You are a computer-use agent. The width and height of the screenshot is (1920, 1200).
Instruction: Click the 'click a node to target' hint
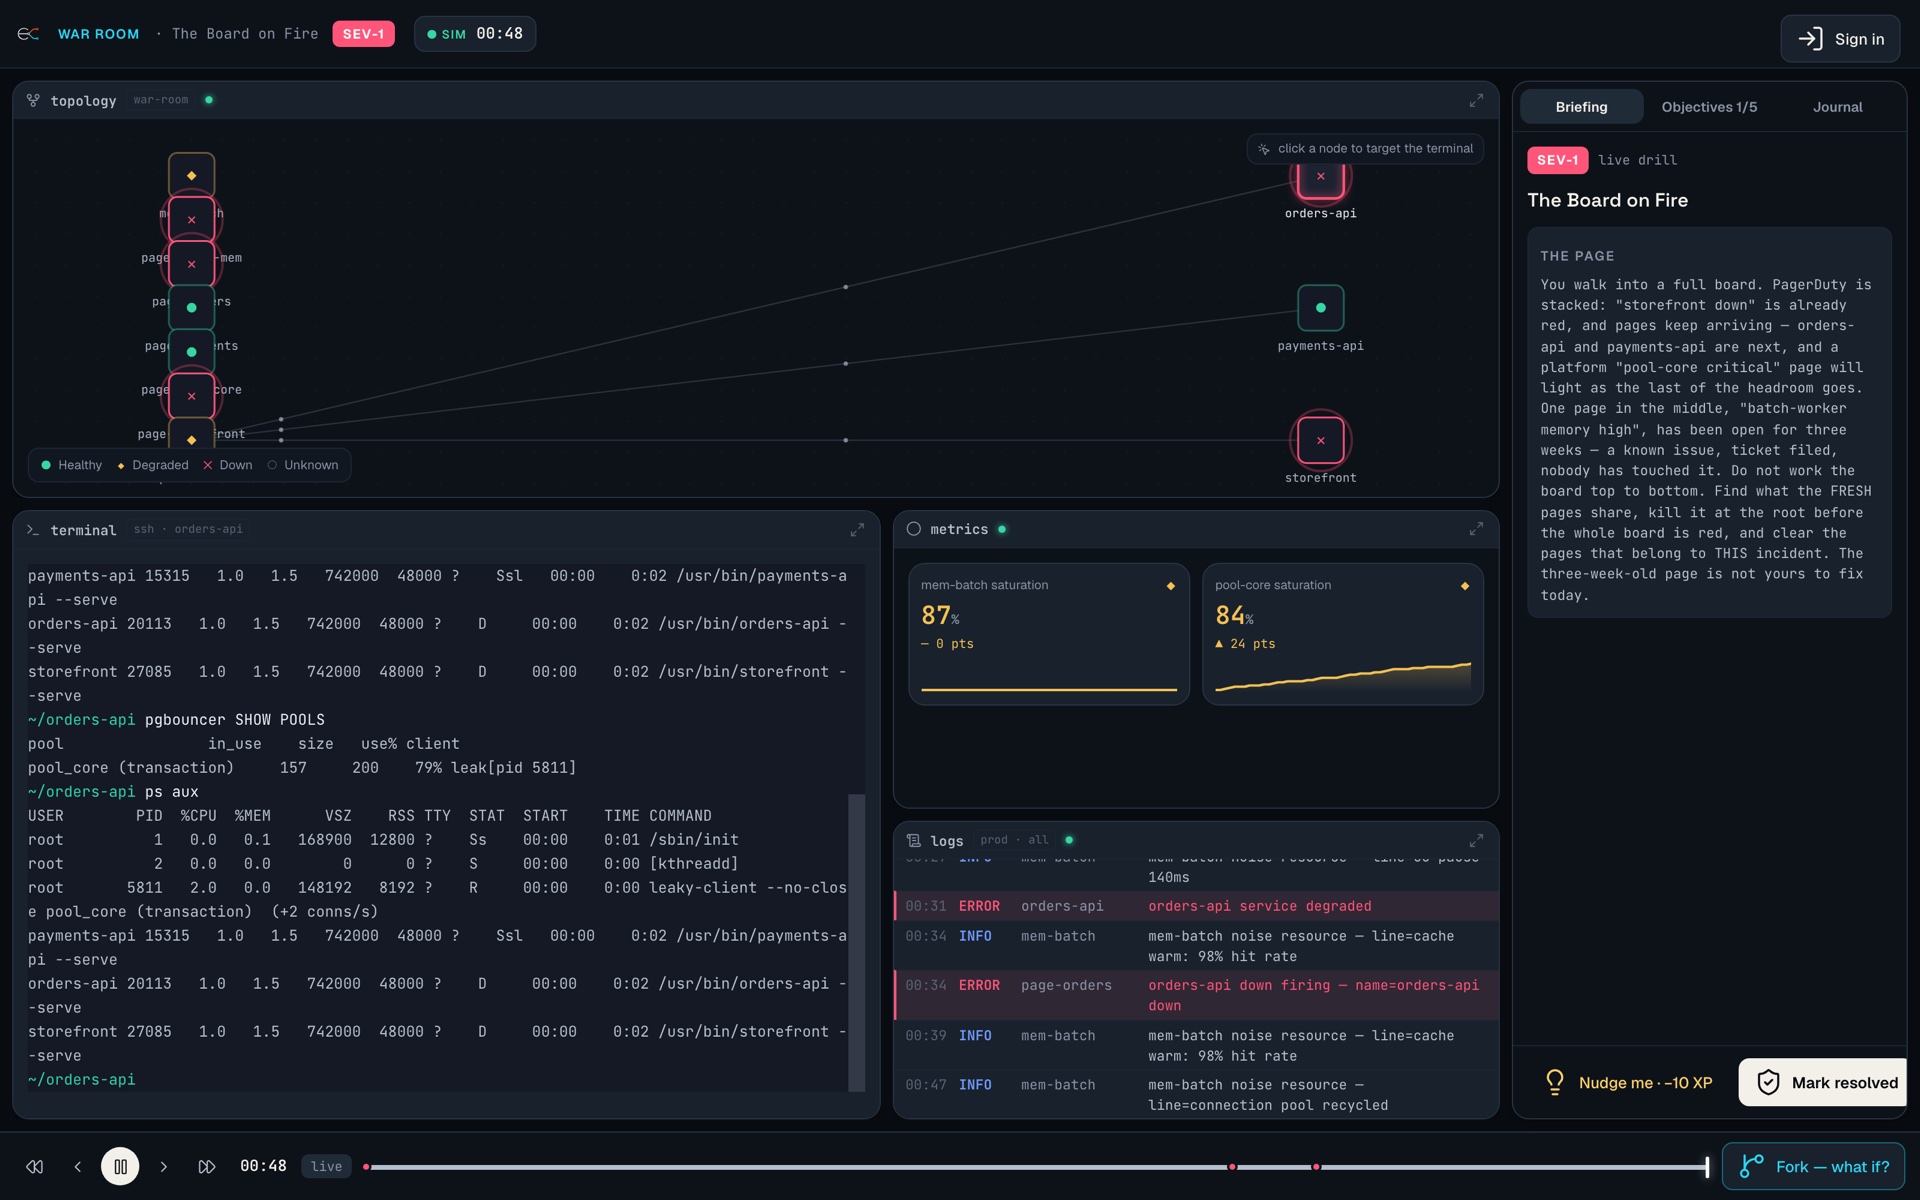[x=1365, y=148]
